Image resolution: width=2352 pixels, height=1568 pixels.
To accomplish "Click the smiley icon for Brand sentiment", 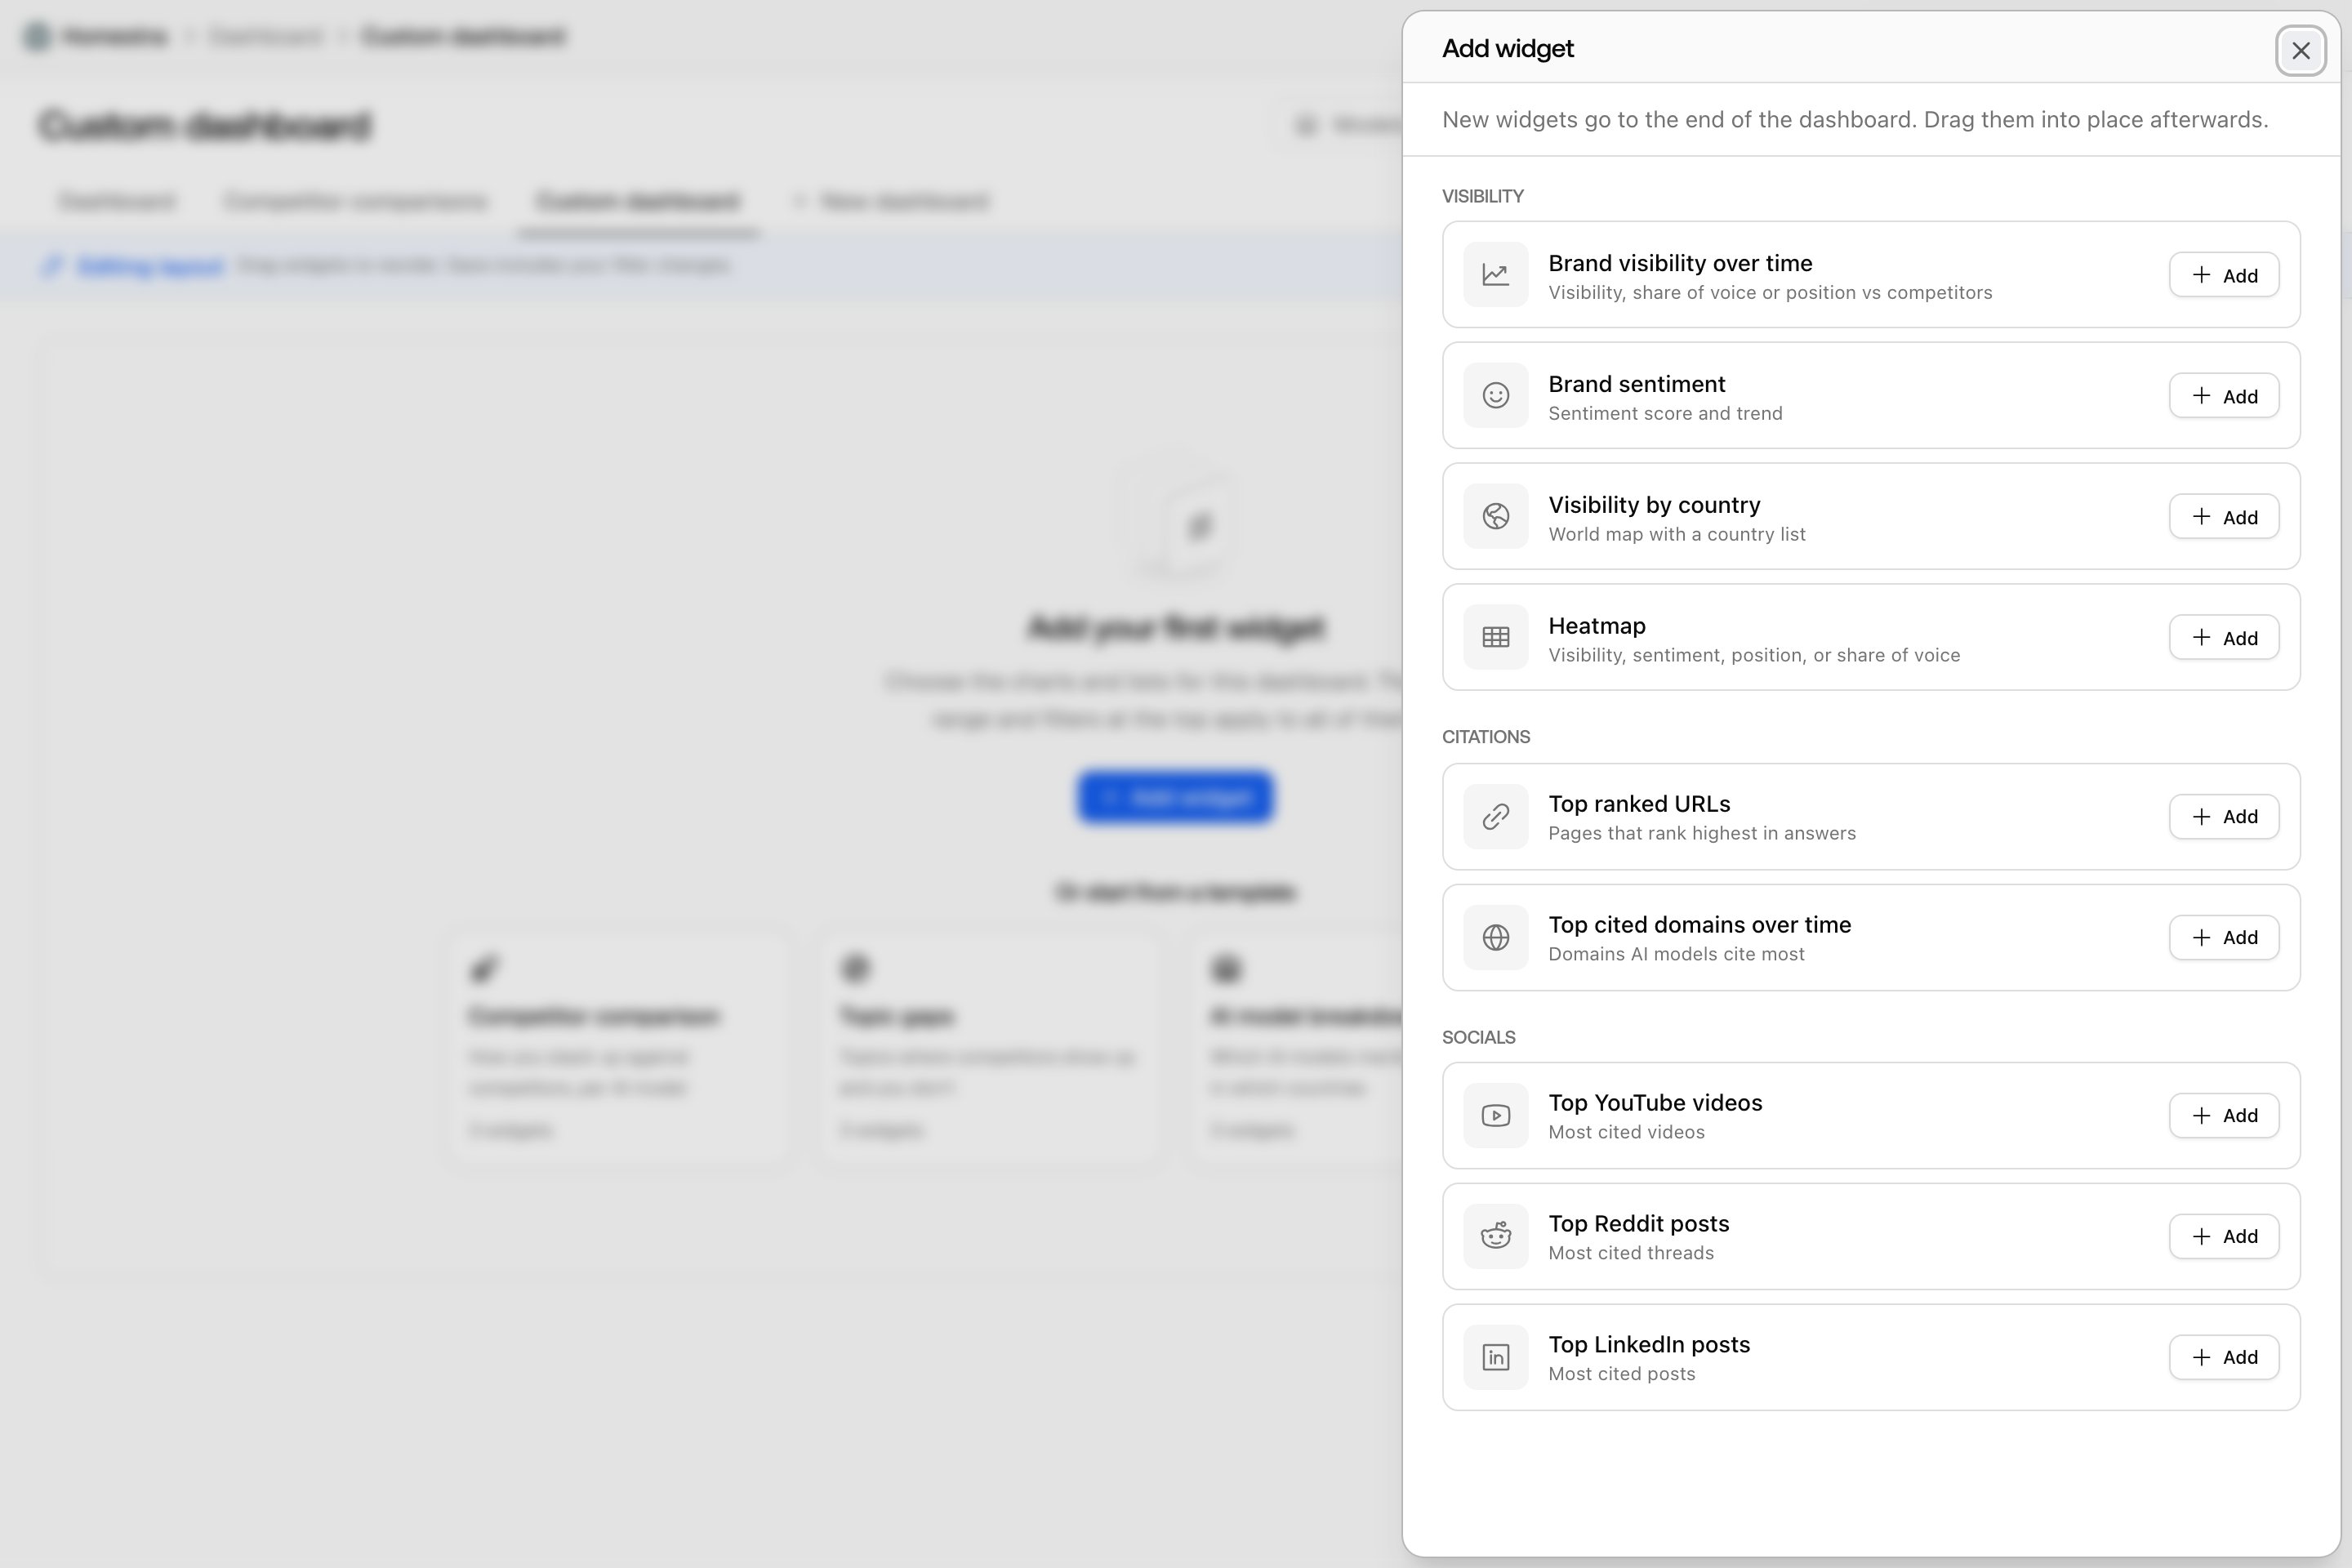I will coord(1495,396).
